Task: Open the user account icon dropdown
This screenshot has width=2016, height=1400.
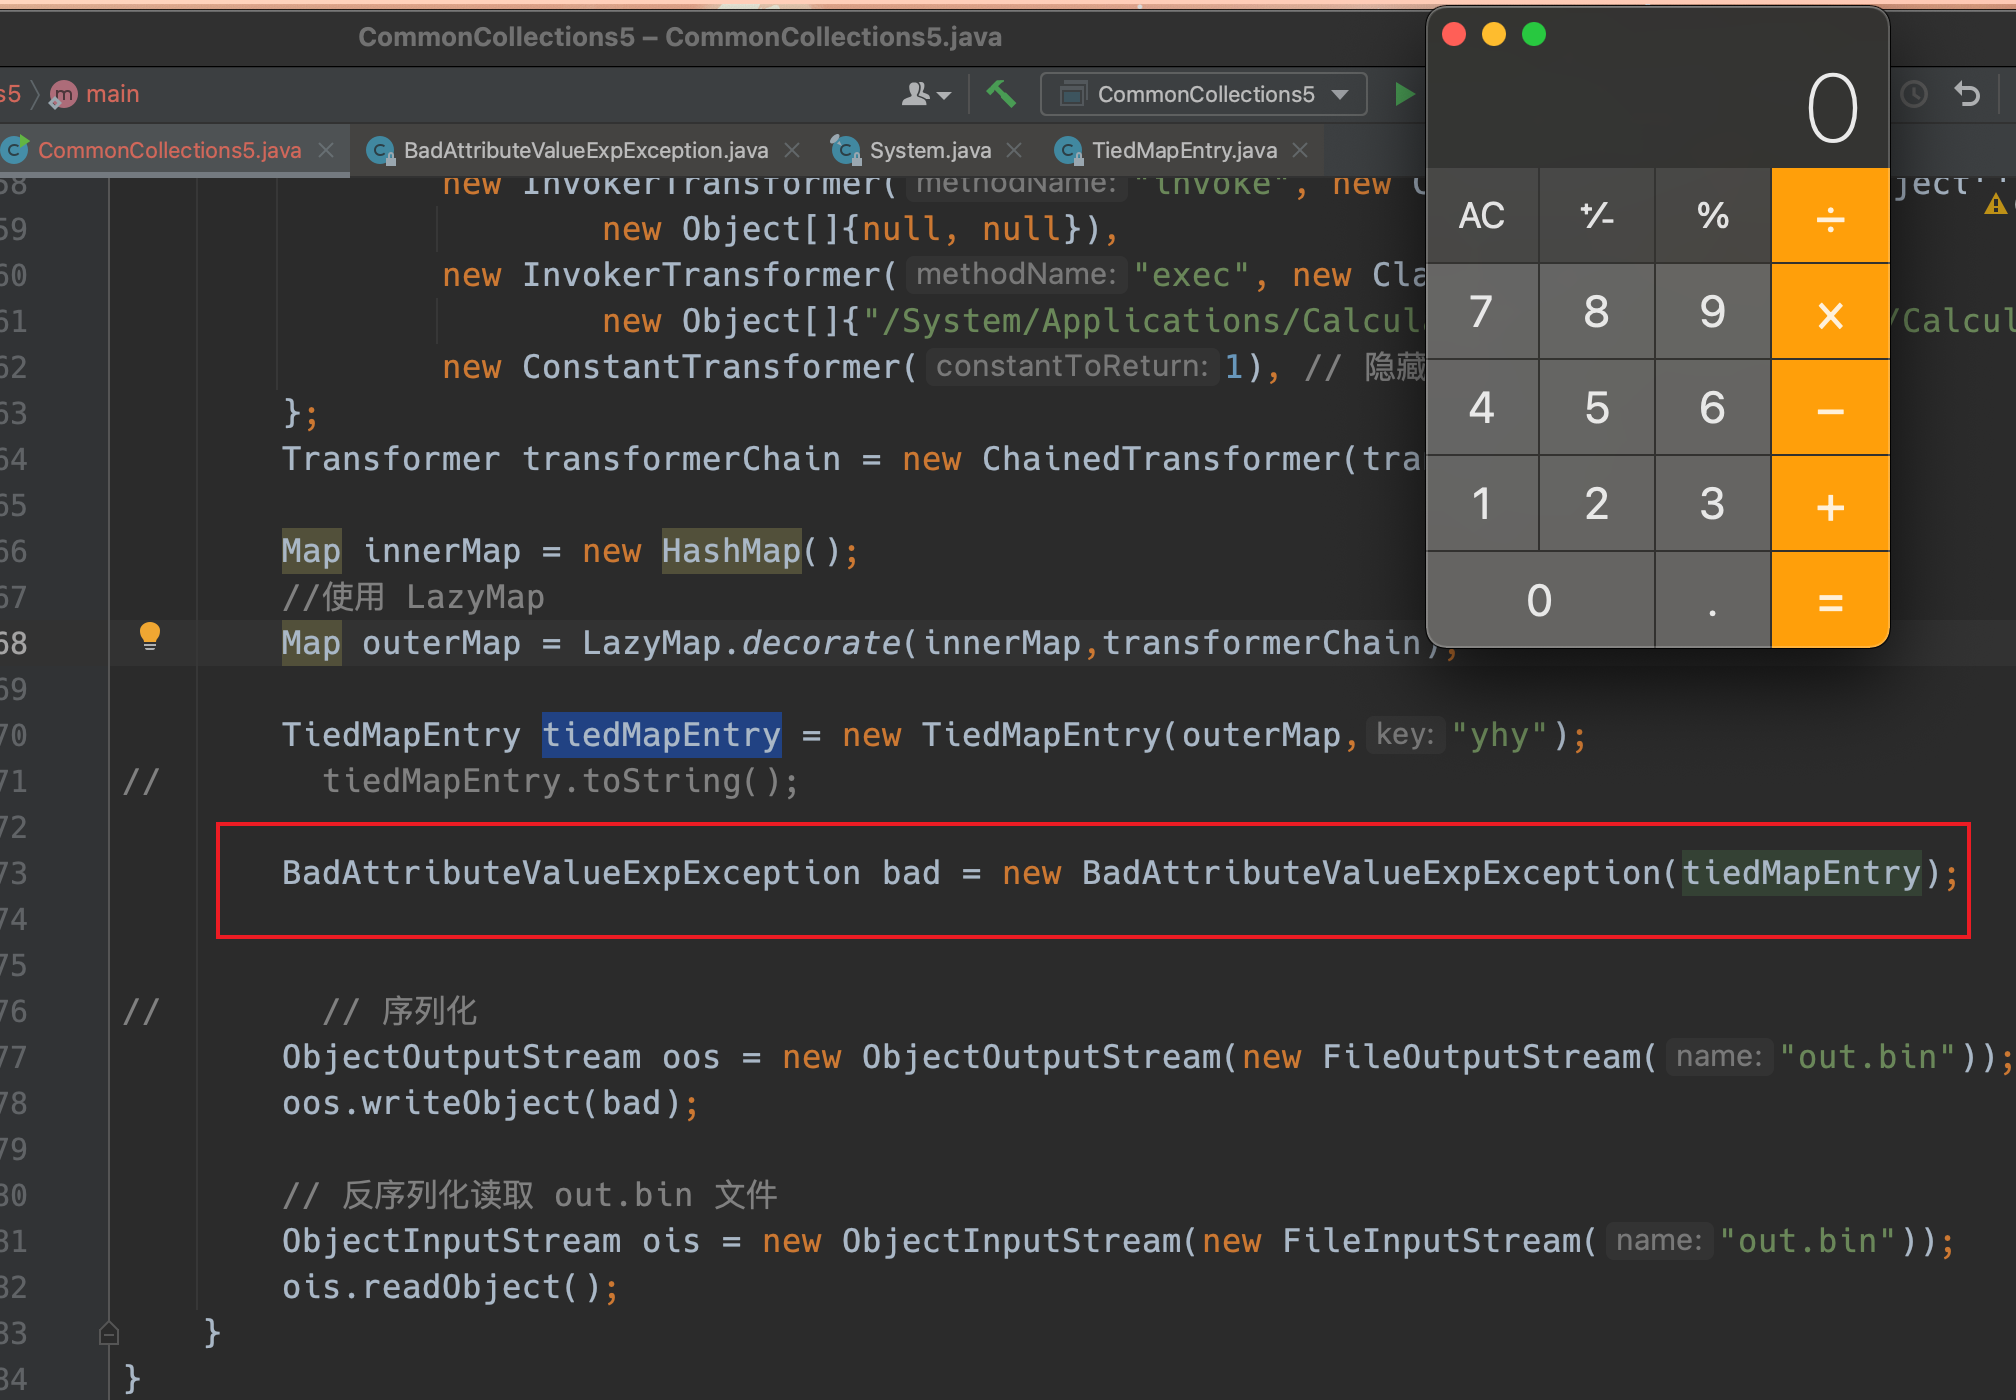Action: (925, 94)
